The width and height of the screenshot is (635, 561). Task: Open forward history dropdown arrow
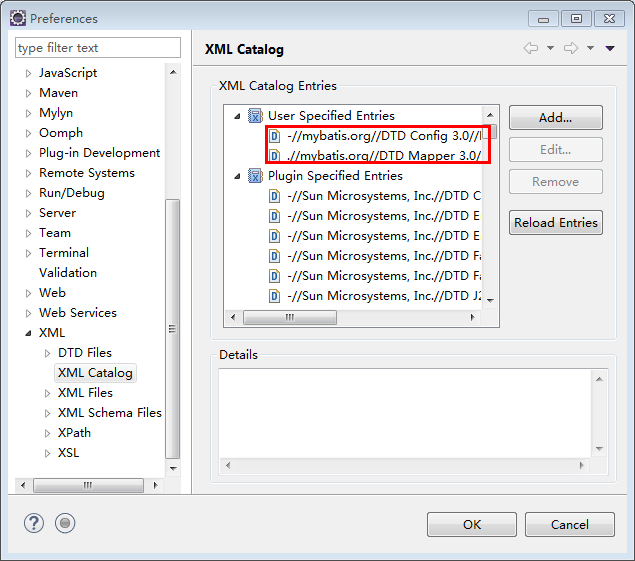590,48
